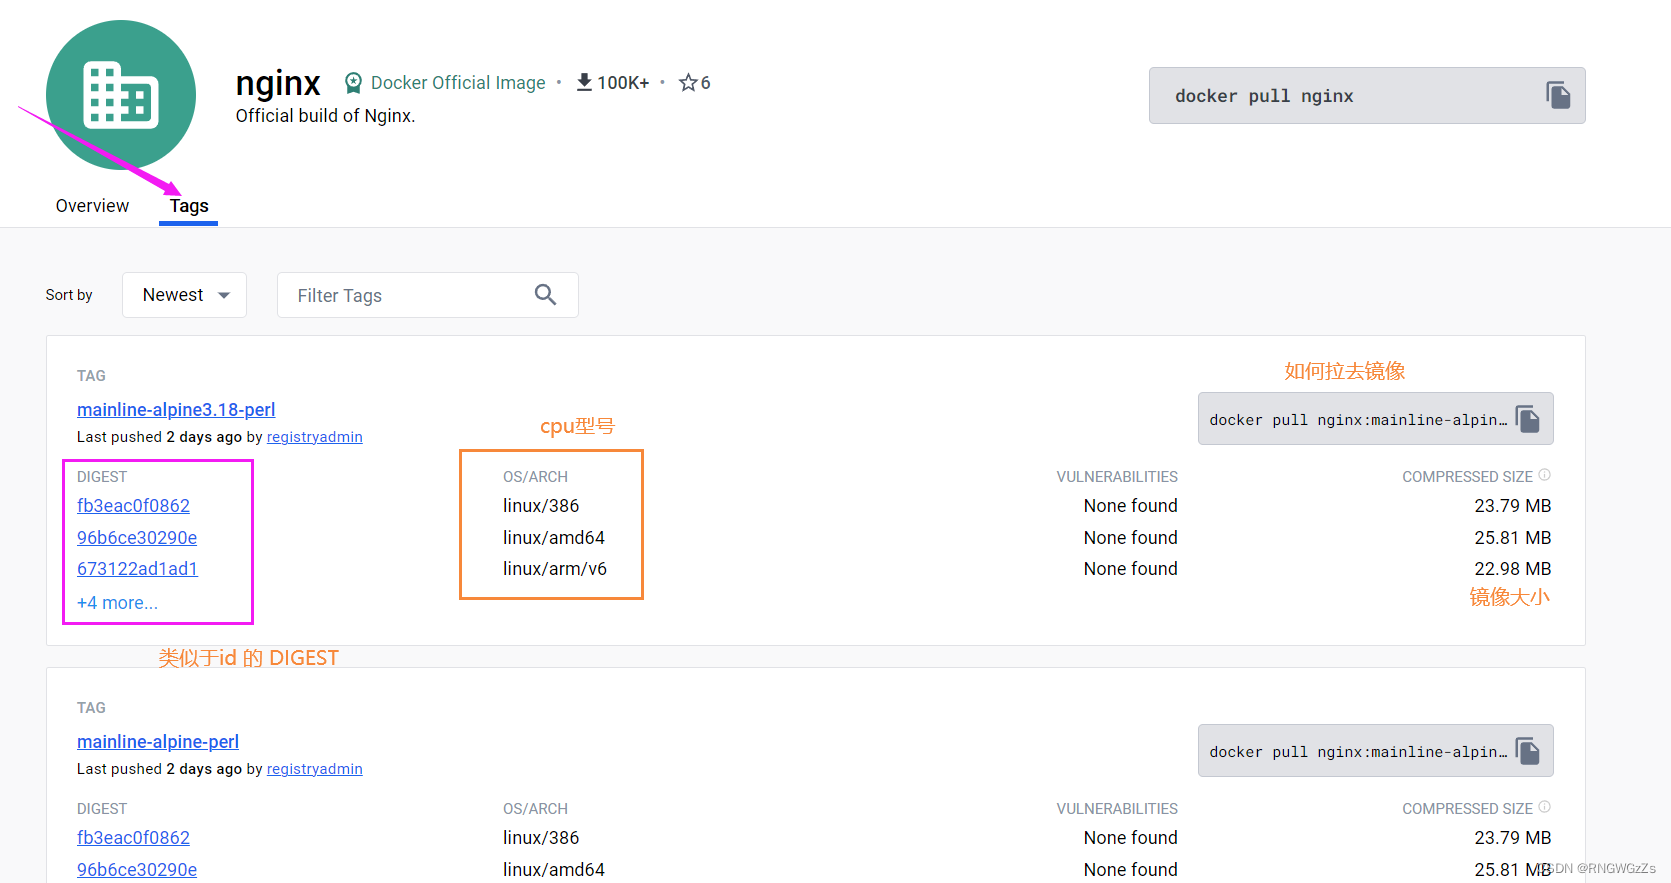The height and width of the screenshot is (883, 1671).
Task: Select the 22.98 MB size value
Action: [x=1512, y=568]
